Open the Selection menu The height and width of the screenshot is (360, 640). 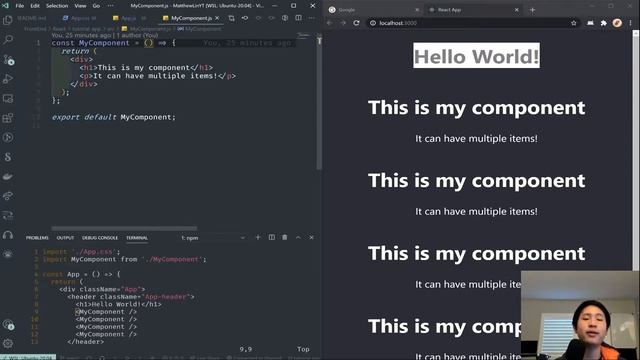coord(57,6)
